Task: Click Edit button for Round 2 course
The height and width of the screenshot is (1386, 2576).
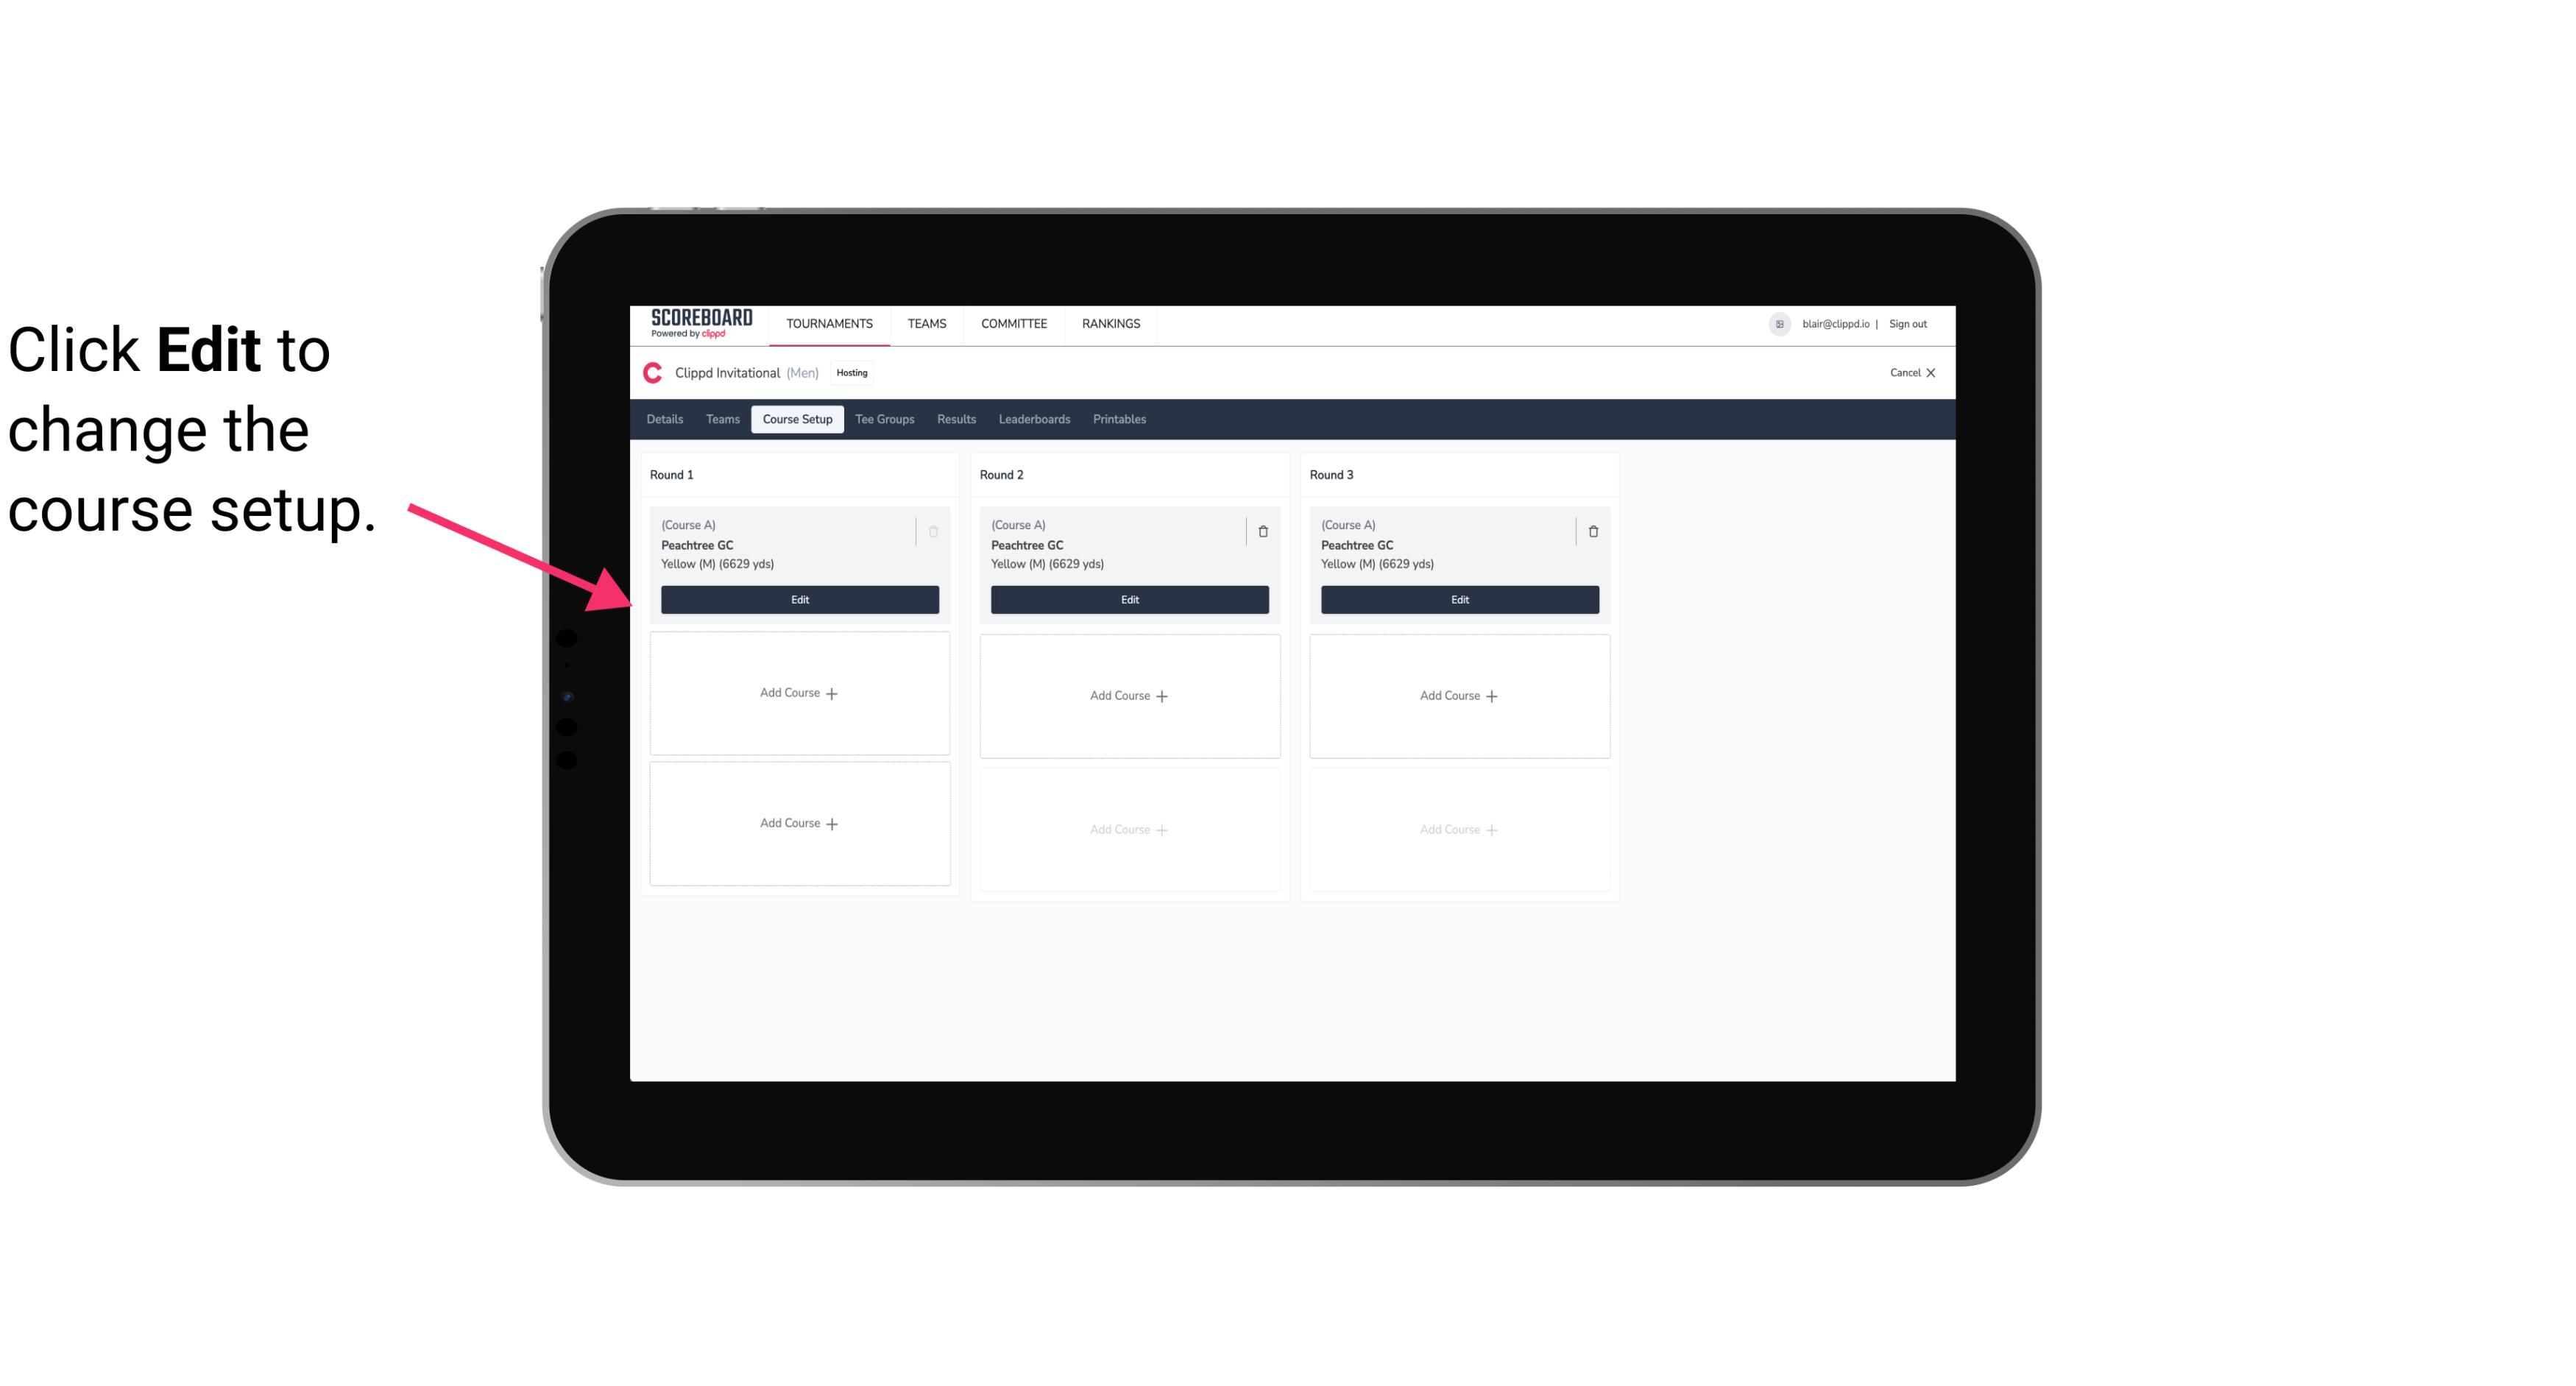Action: (x=1128, y=598)
